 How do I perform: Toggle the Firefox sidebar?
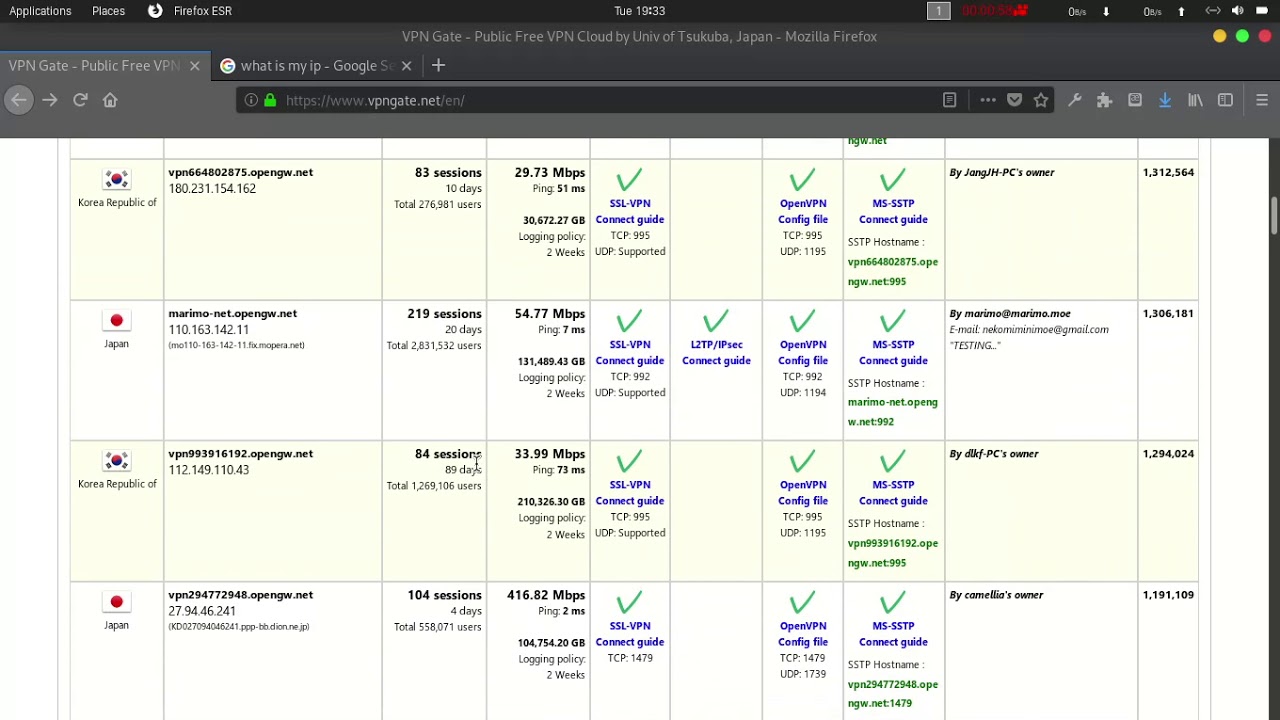tap(1225, 100)
